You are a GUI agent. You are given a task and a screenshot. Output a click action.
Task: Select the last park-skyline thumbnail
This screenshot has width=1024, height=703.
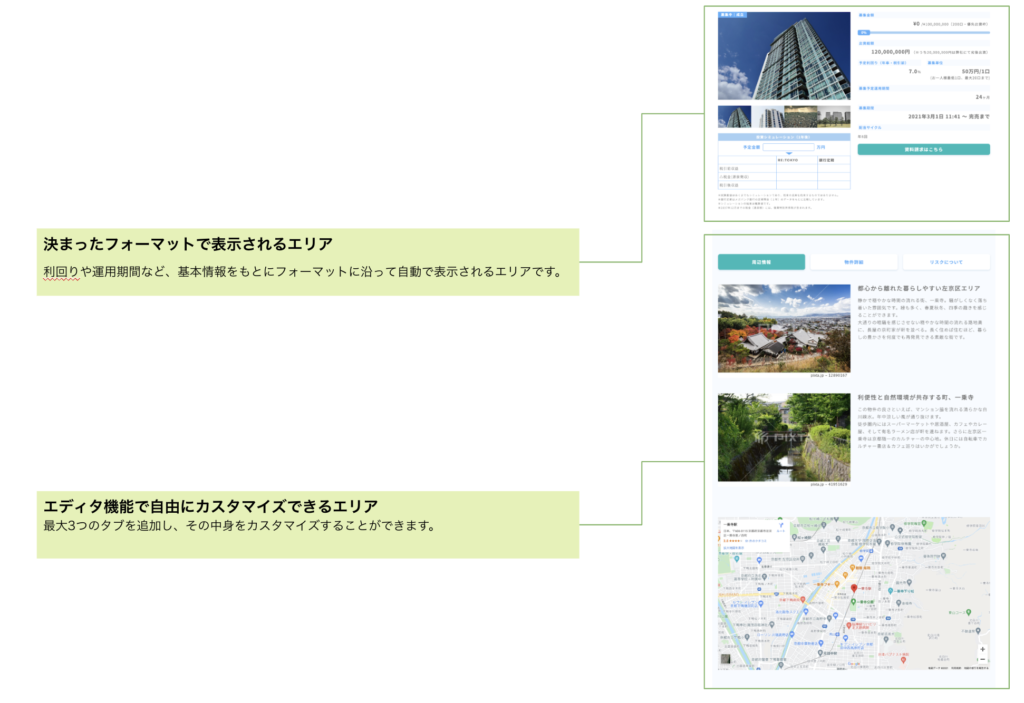point(834,117)
